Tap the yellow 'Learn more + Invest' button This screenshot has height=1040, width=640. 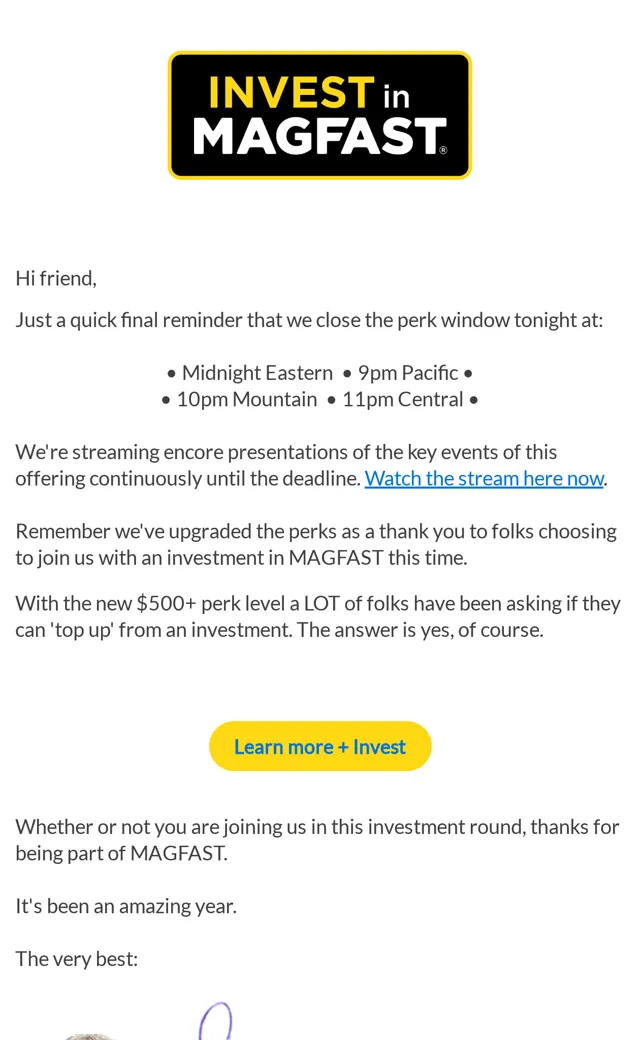tap(320, 746)
